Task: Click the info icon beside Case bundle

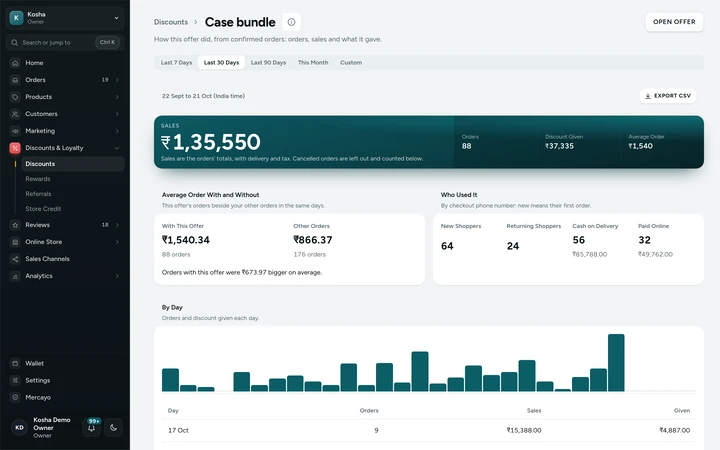Action: tap(291, 22)
